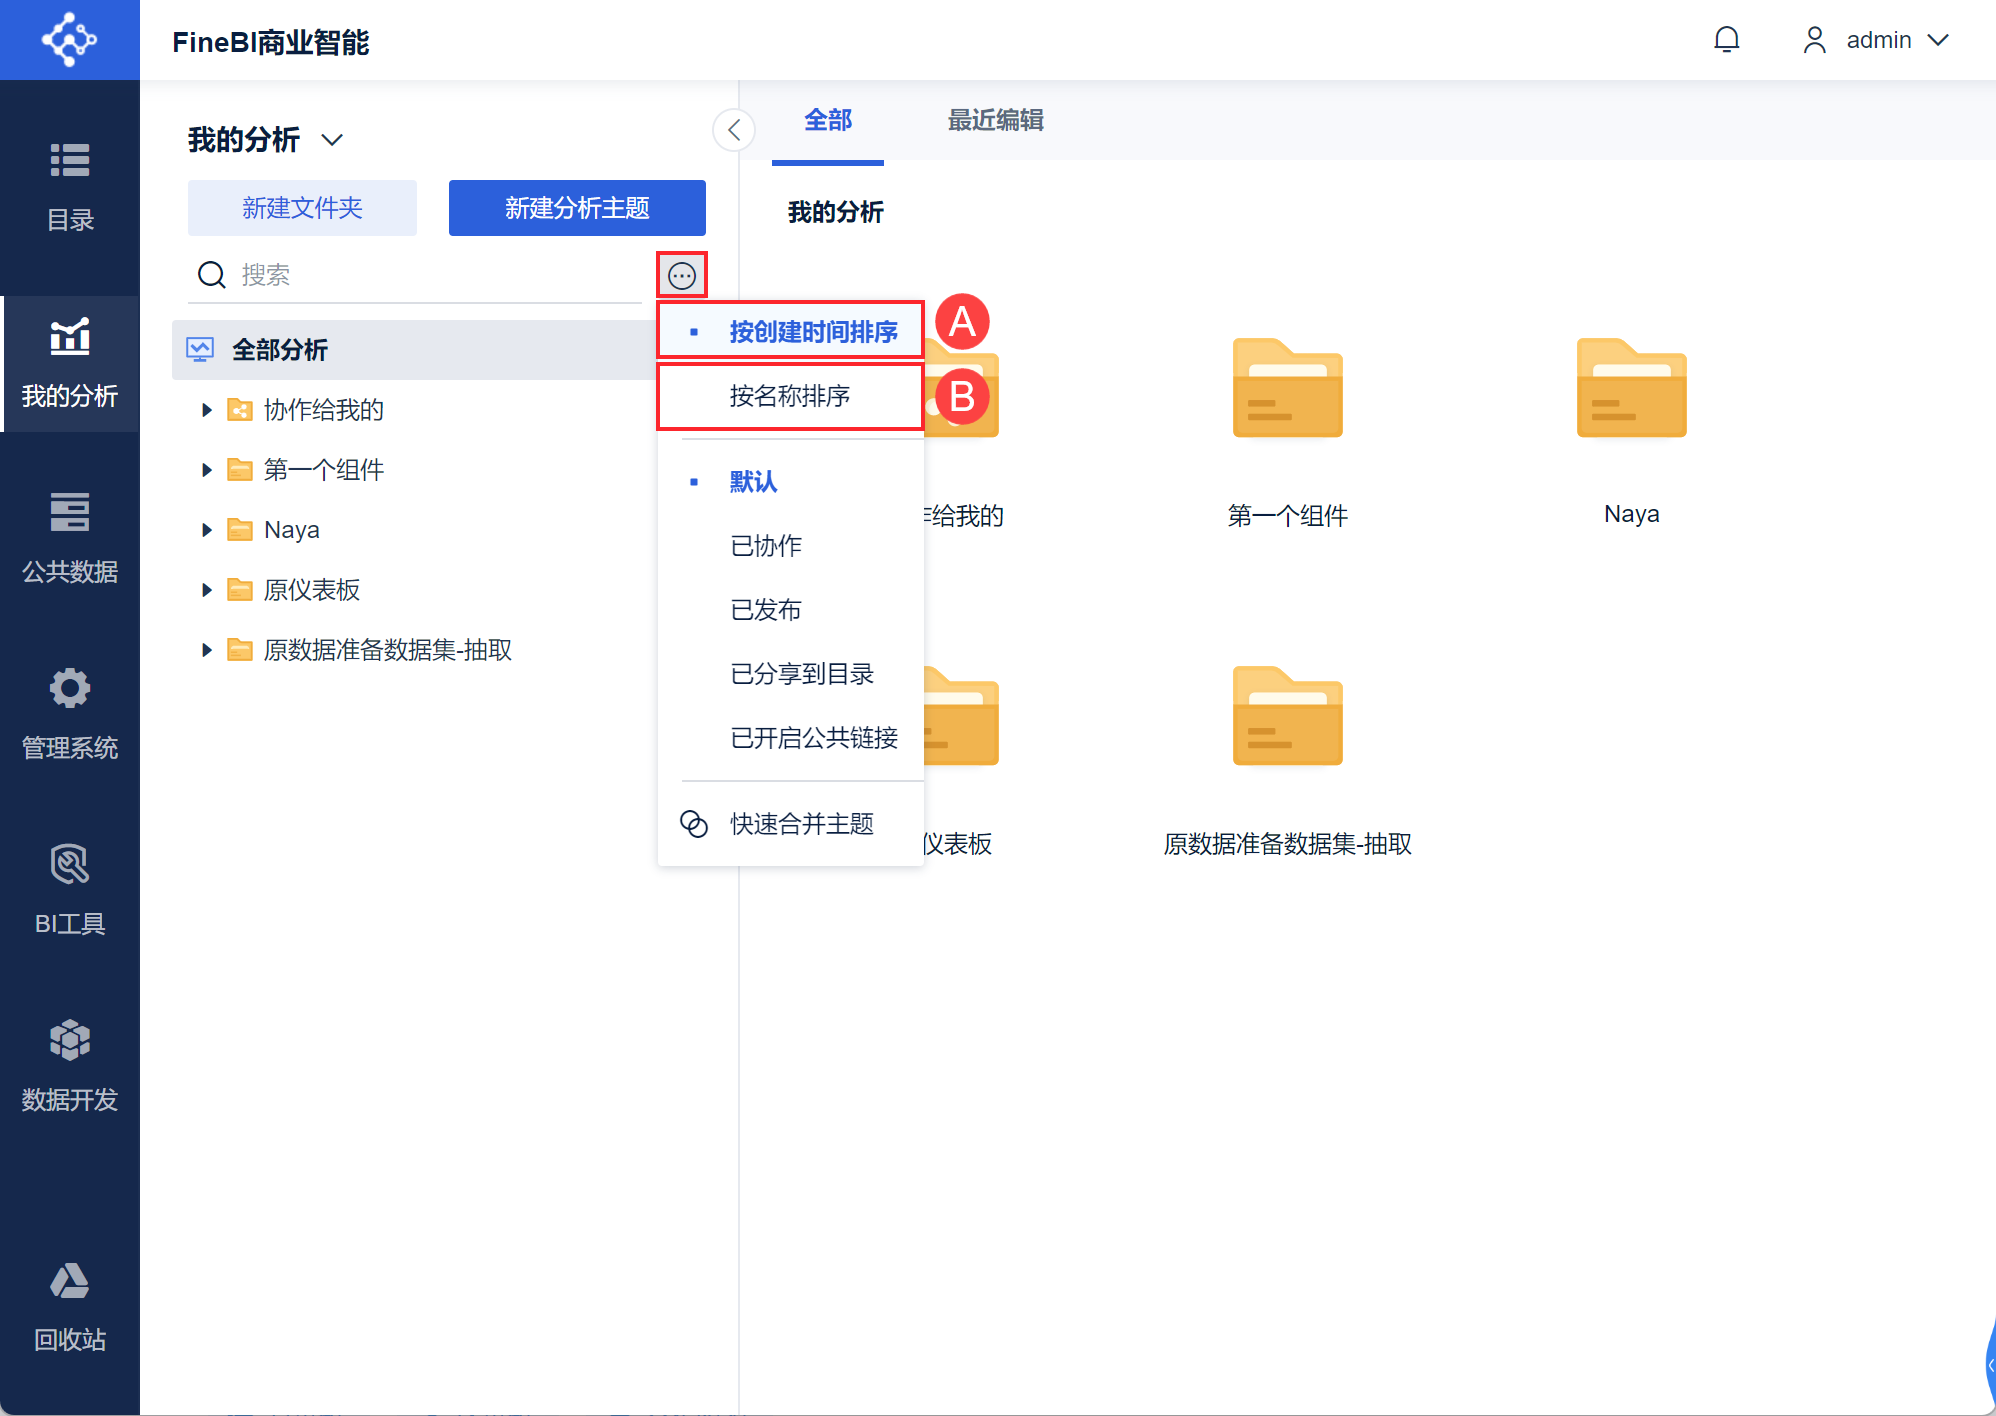The image size is (1996, 1416).
Task: Open the admin user dropdown
Action: [1876, 40]
